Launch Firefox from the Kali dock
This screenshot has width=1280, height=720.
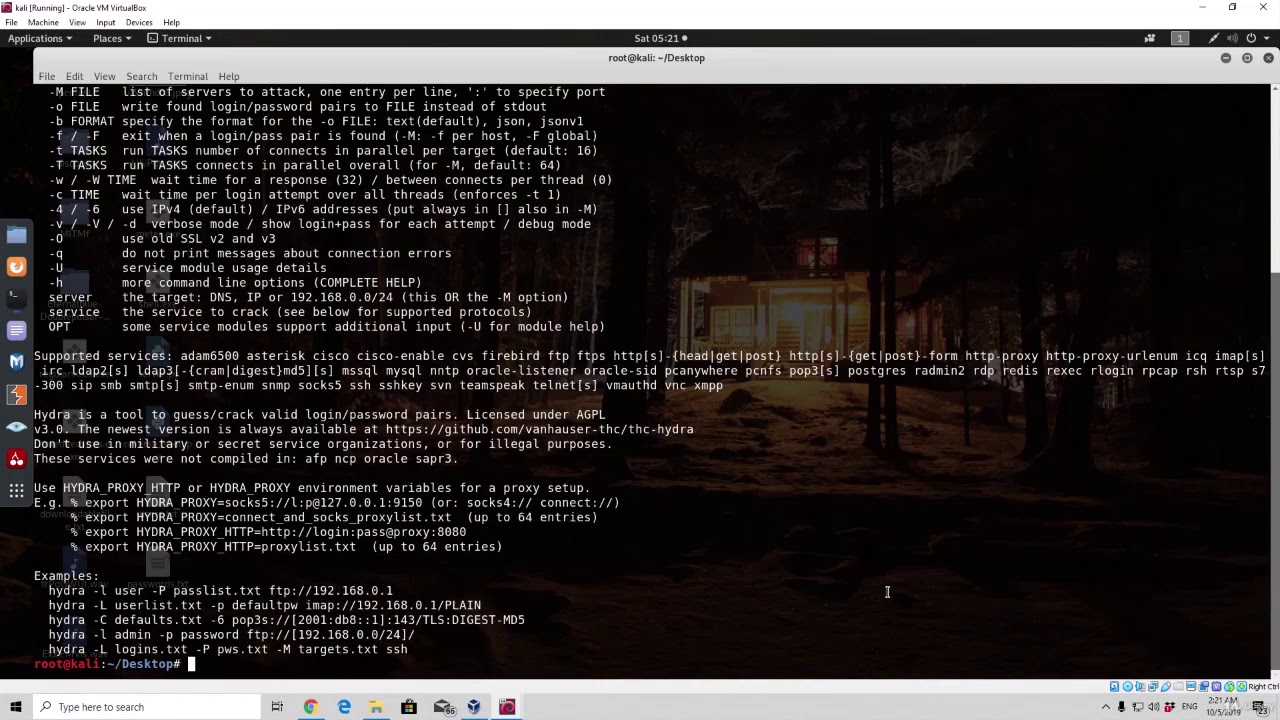pyautogui.click(x=16, y=267)
